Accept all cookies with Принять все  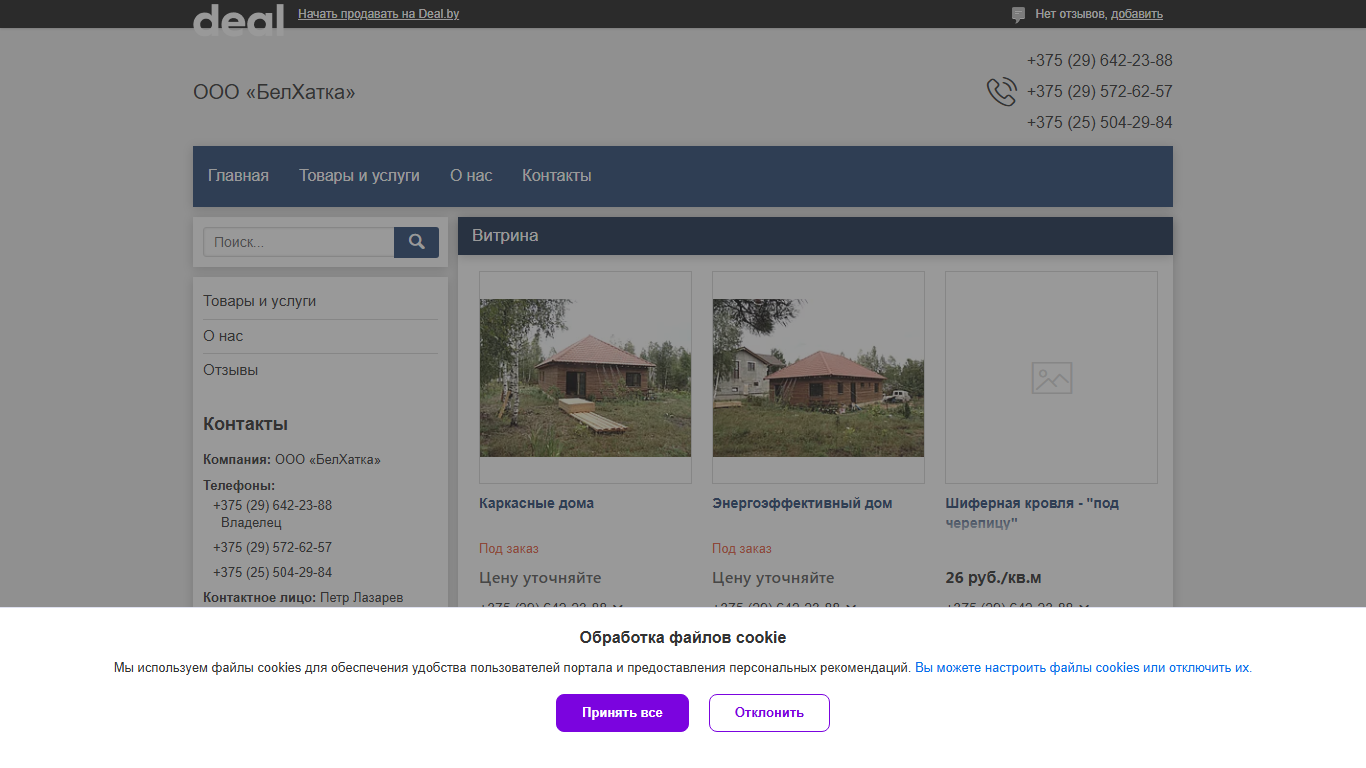coord(622,713)
